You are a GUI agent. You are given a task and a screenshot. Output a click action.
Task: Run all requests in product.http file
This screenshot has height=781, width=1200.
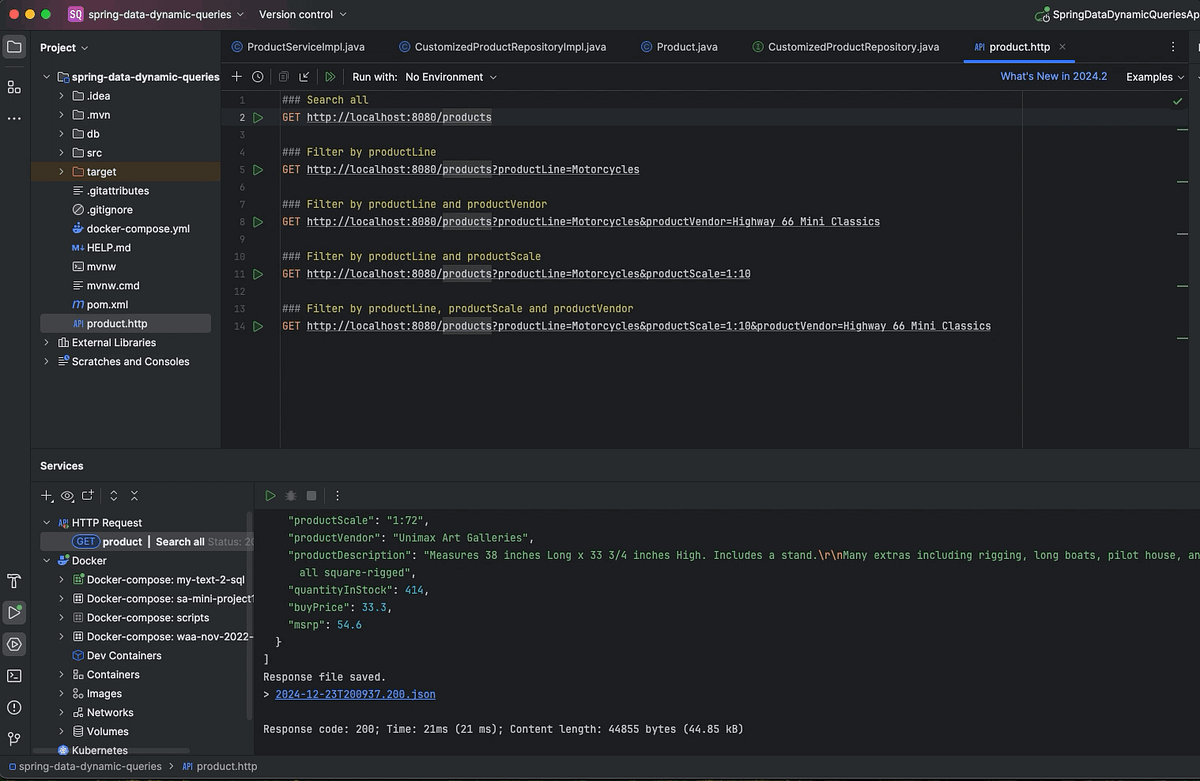330,76
